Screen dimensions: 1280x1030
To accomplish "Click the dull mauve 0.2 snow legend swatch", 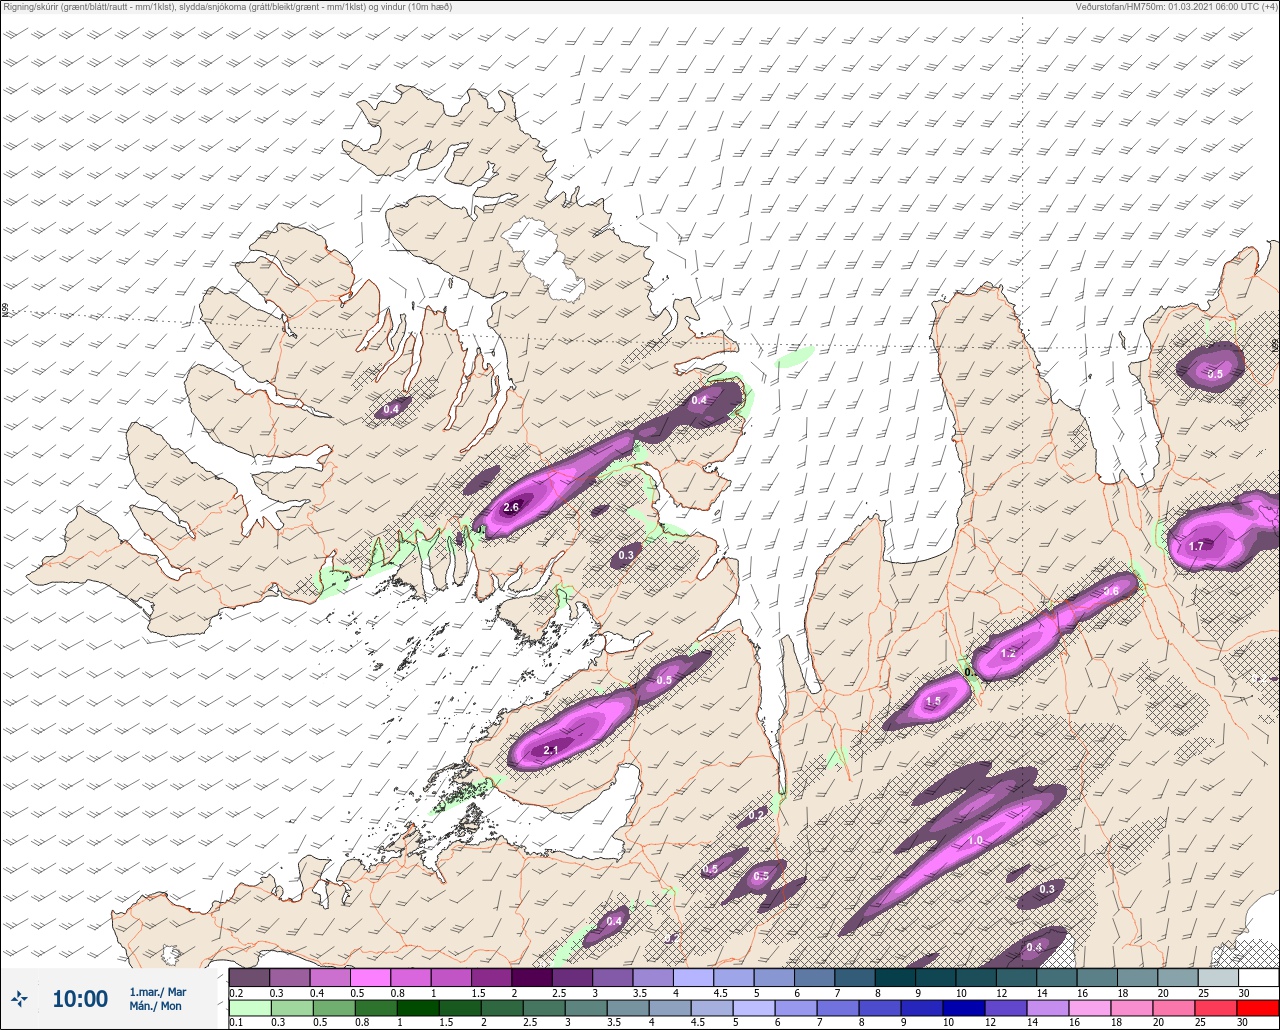I will (249, 977).
